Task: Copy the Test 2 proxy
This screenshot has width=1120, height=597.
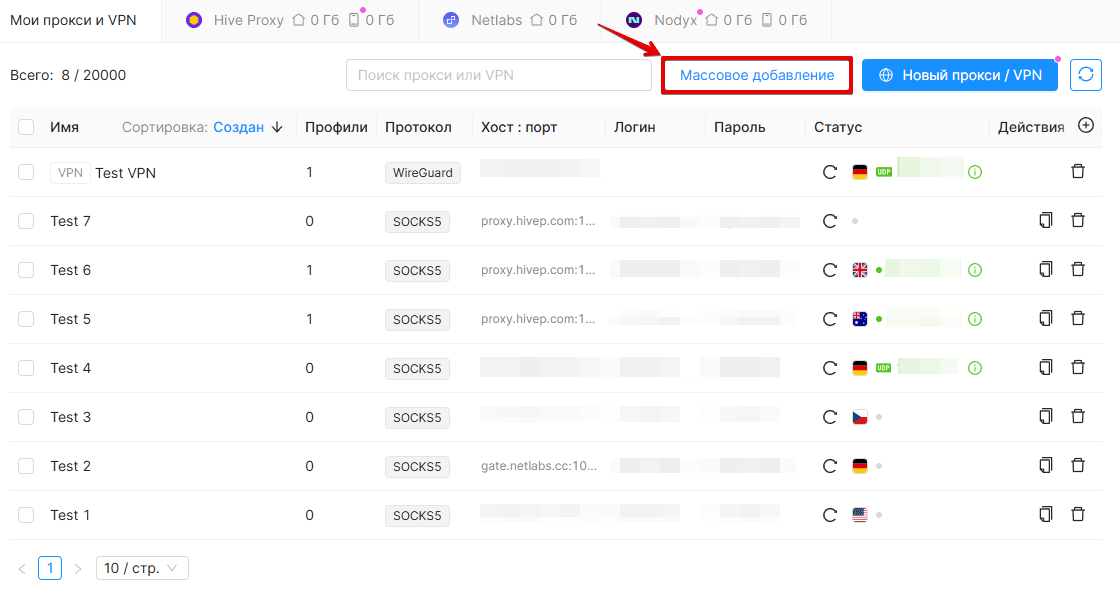Action: [1046, 466]
